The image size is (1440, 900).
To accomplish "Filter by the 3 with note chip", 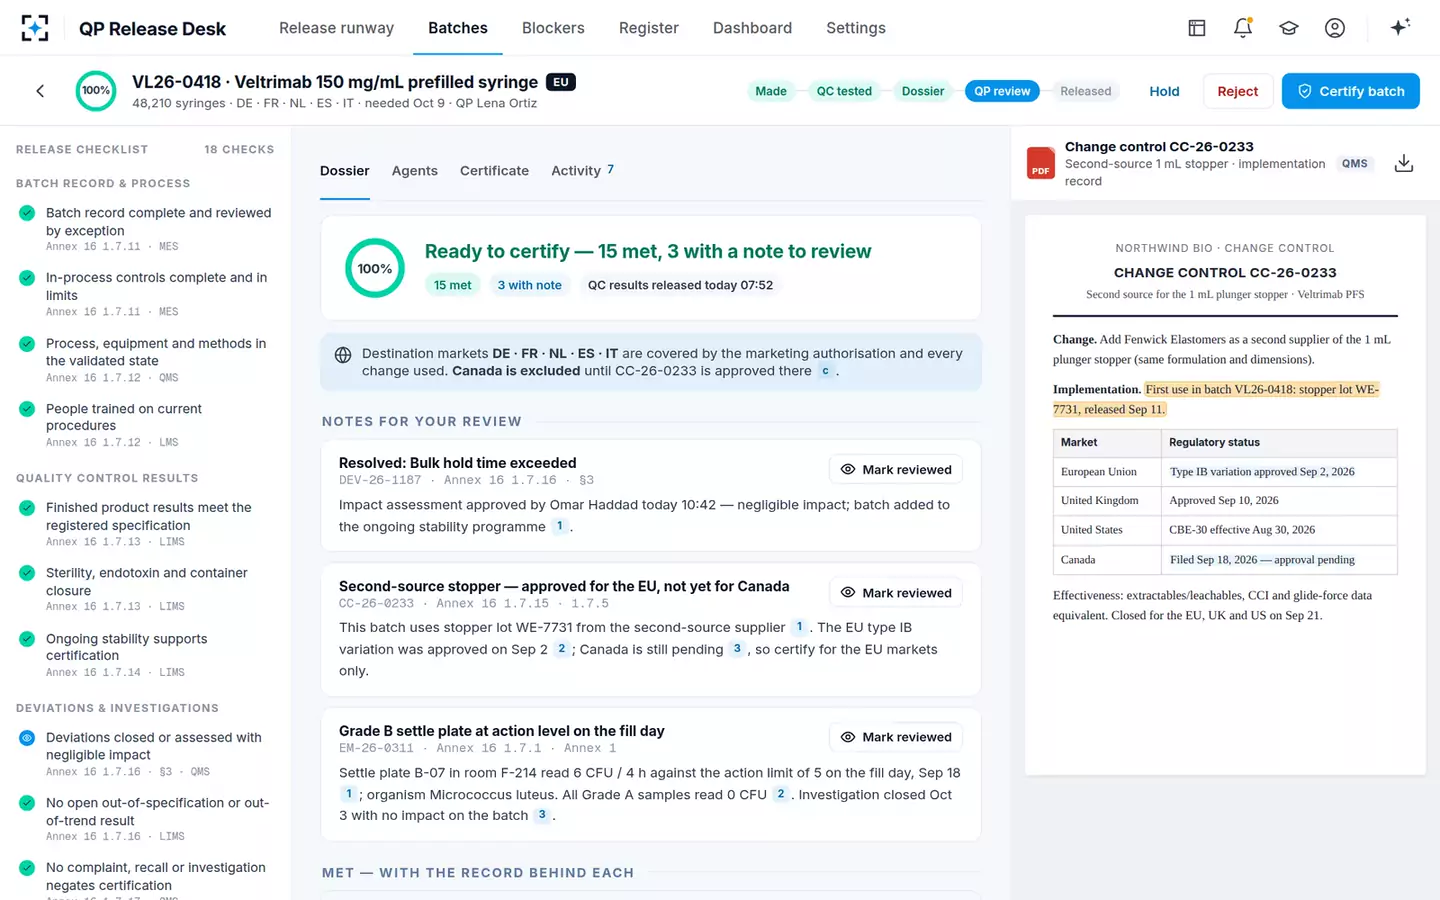I will coord(530,285).
